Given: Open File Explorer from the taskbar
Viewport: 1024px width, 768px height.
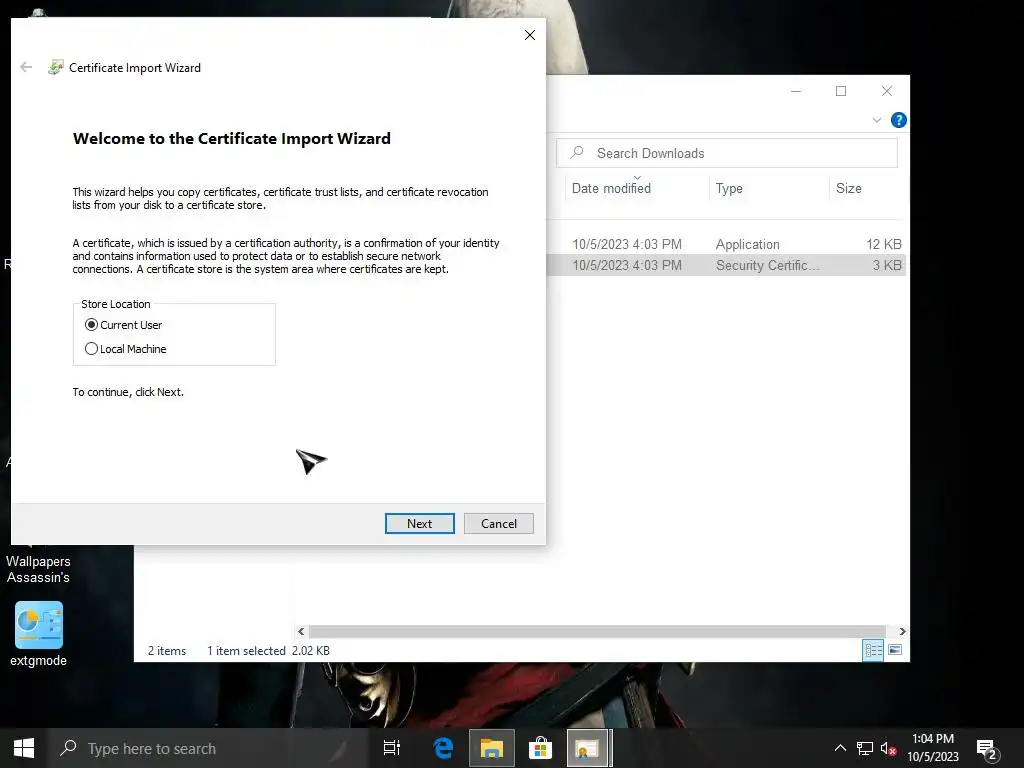Looking at the screenshot, I should pyautogui.click(x=492, y=748).
